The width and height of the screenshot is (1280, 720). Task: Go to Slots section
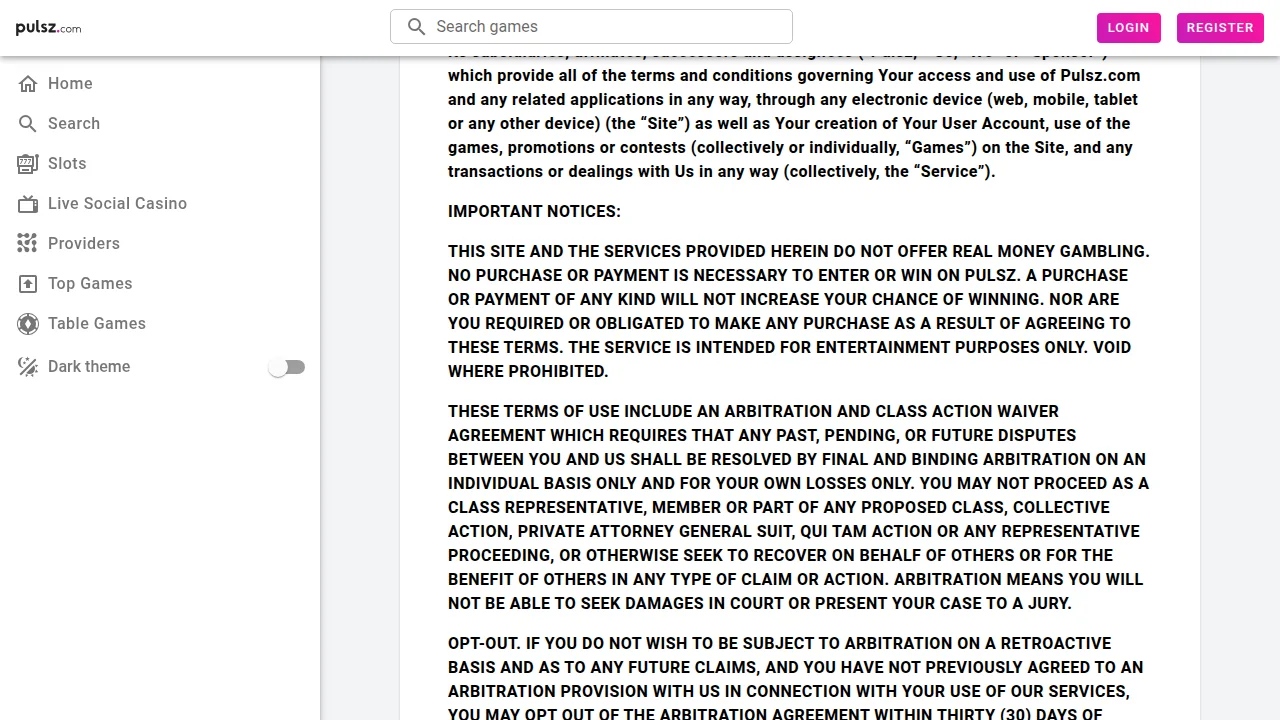pyautogui.click(x=160, y=164)
